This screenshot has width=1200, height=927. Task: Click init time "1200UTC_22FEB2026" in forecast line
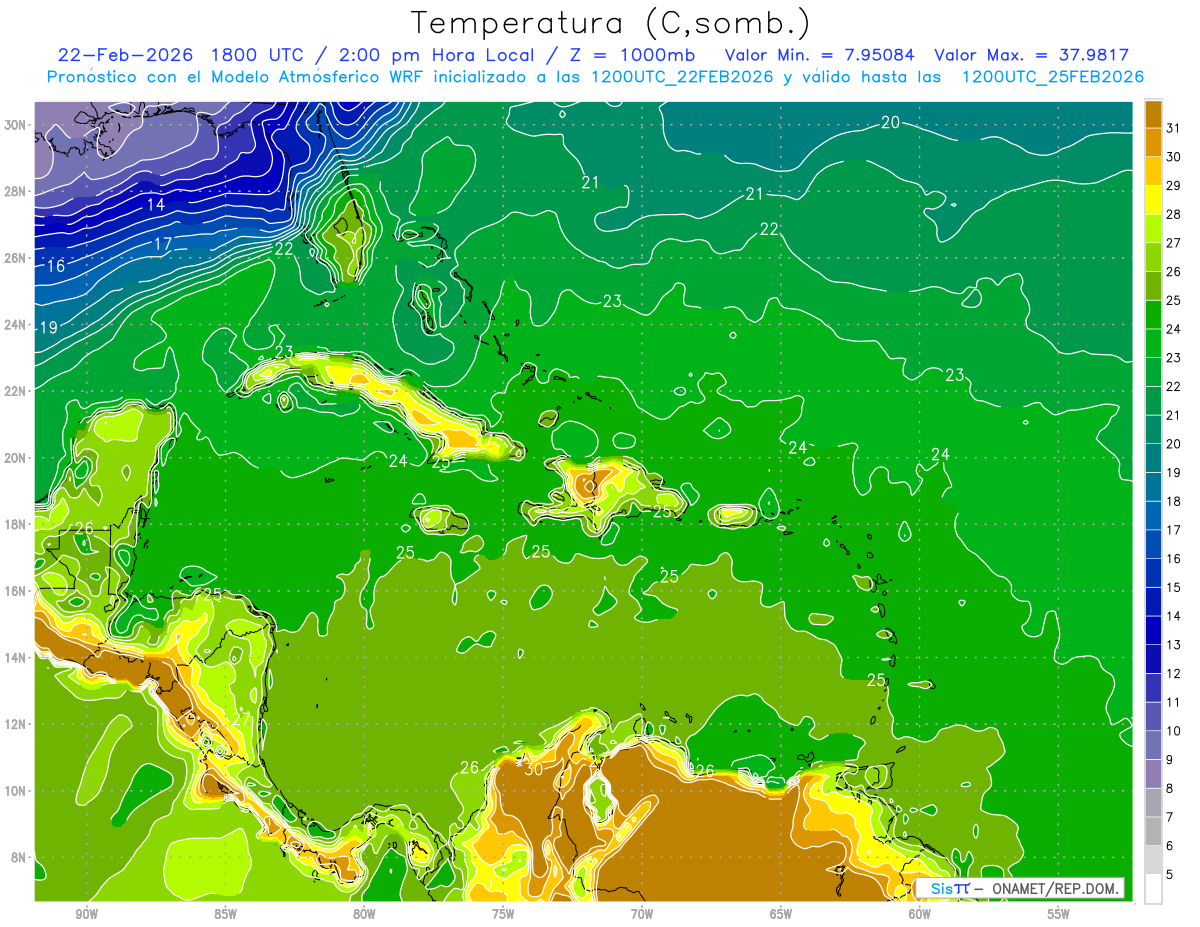point(684,77)
